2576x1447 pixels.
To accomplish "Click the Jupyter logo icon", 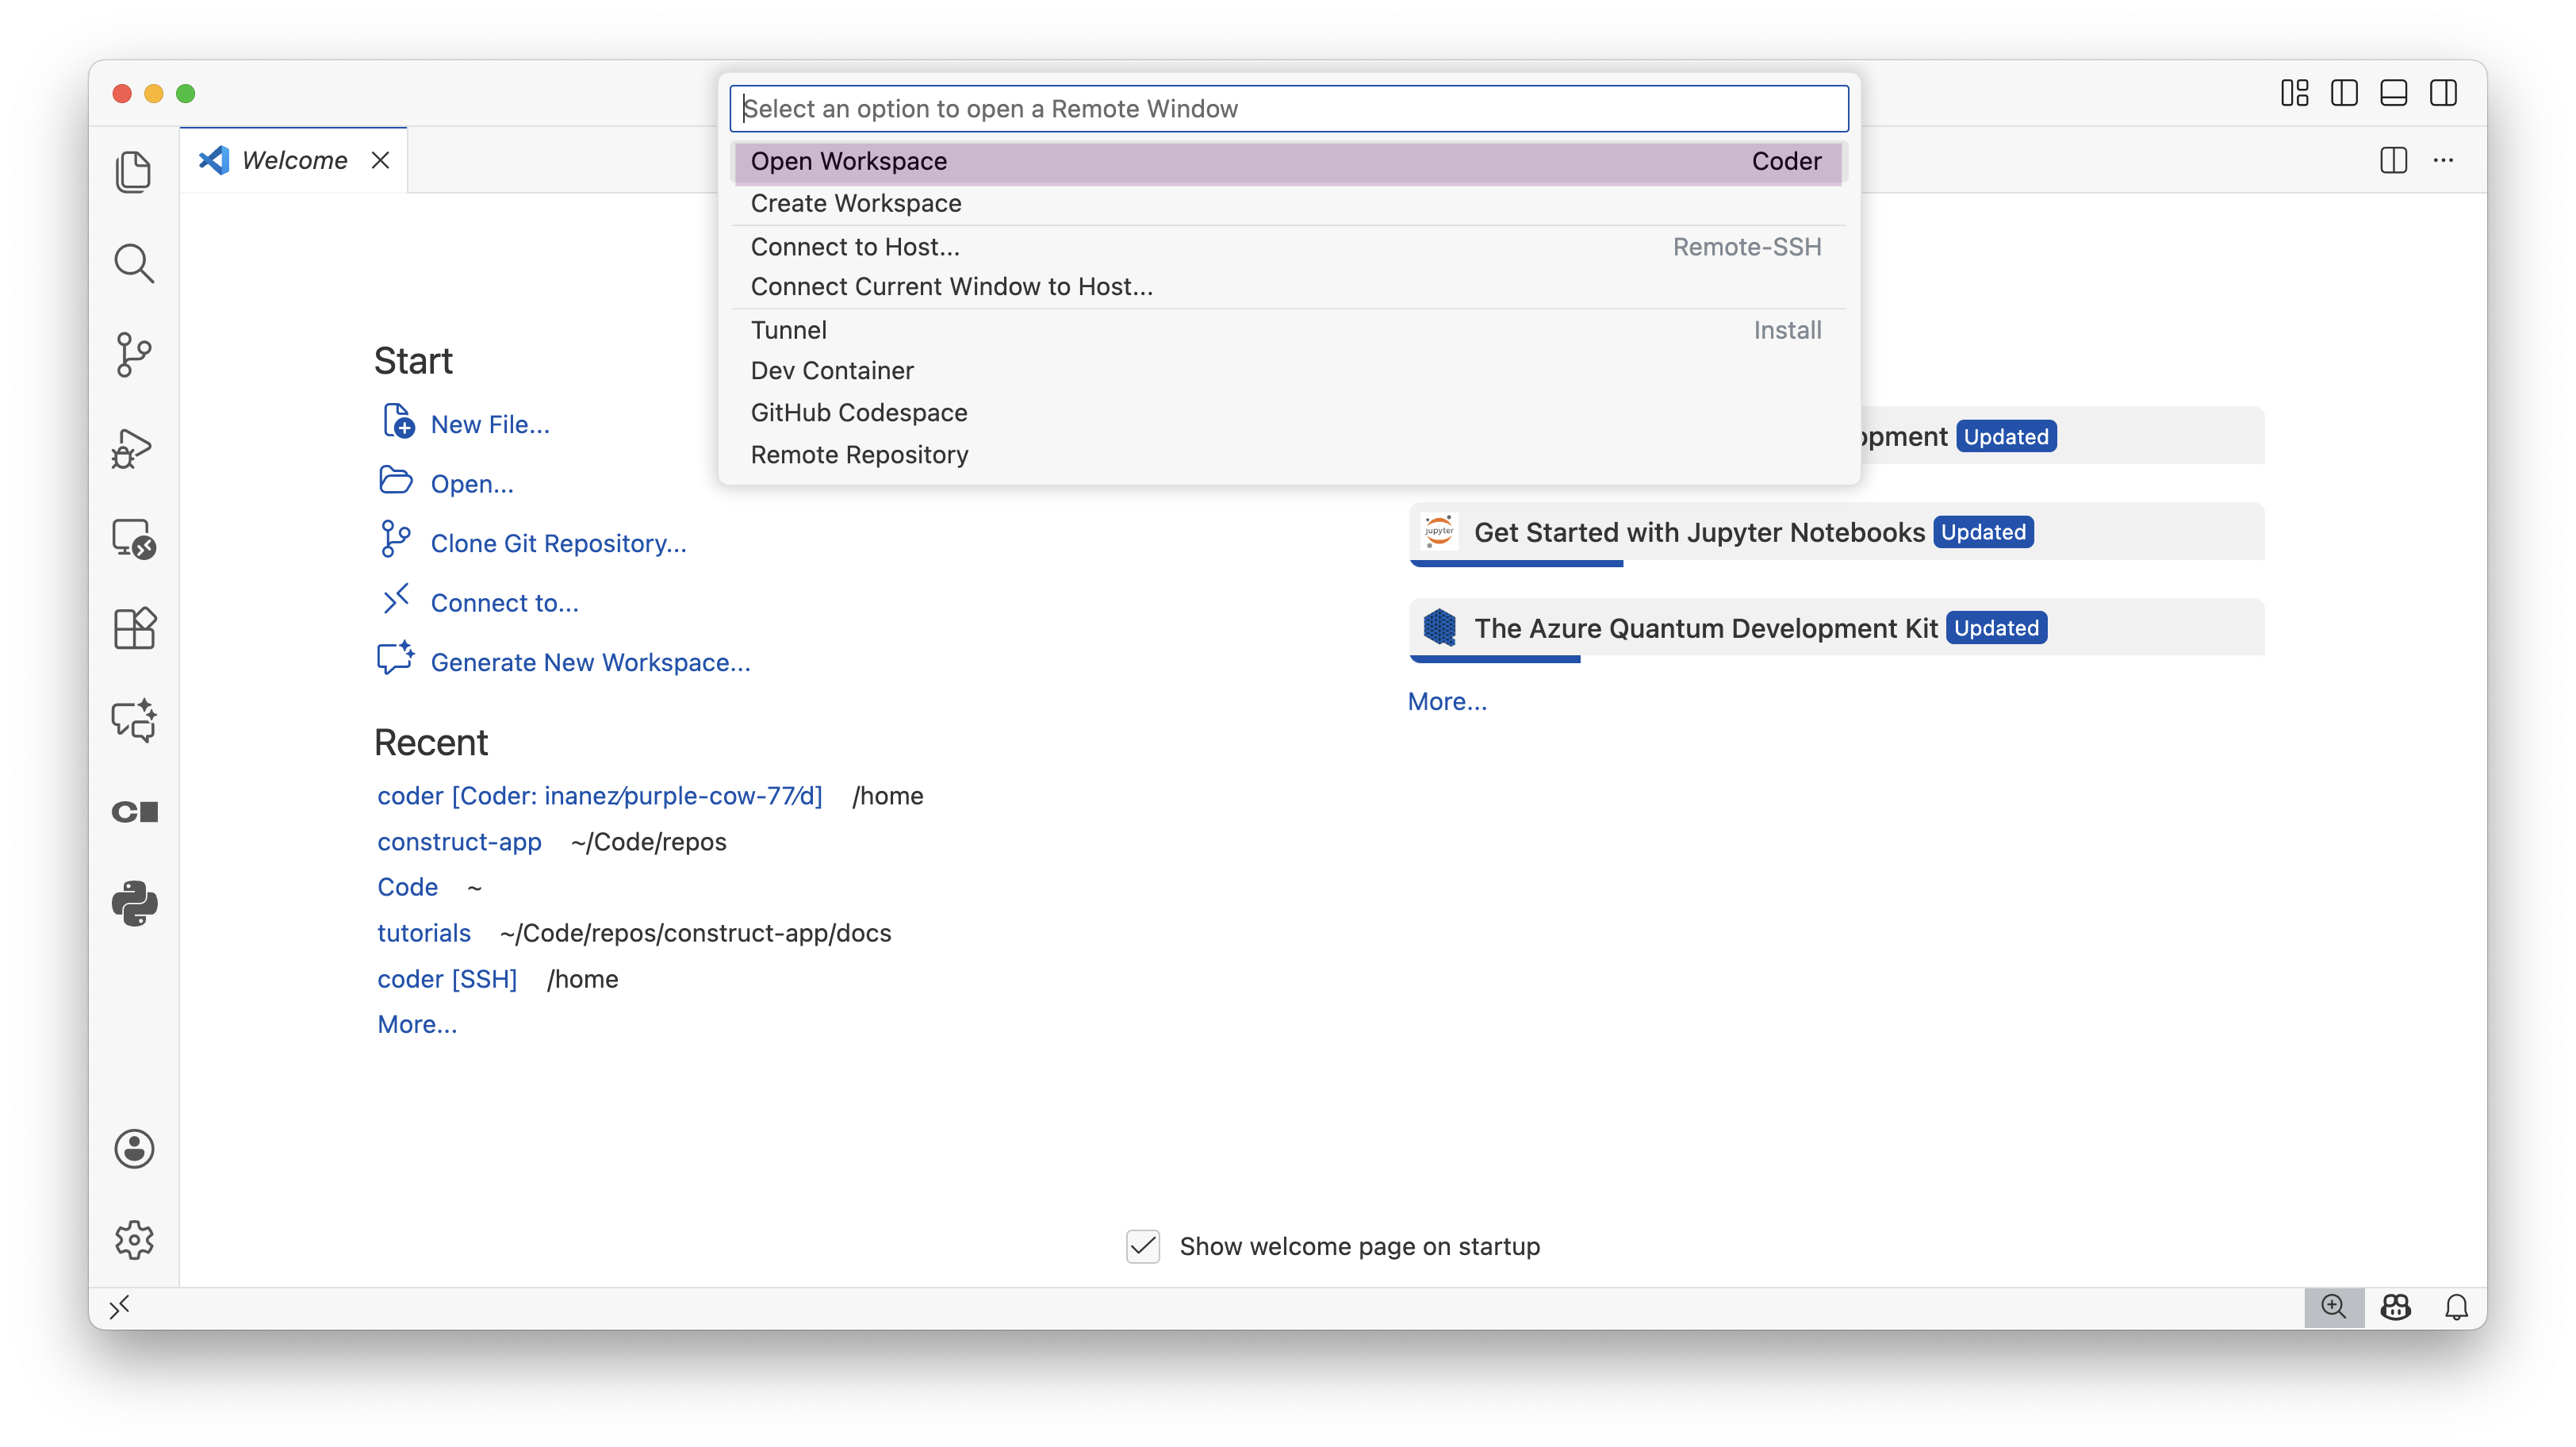I will (1439, 532).
